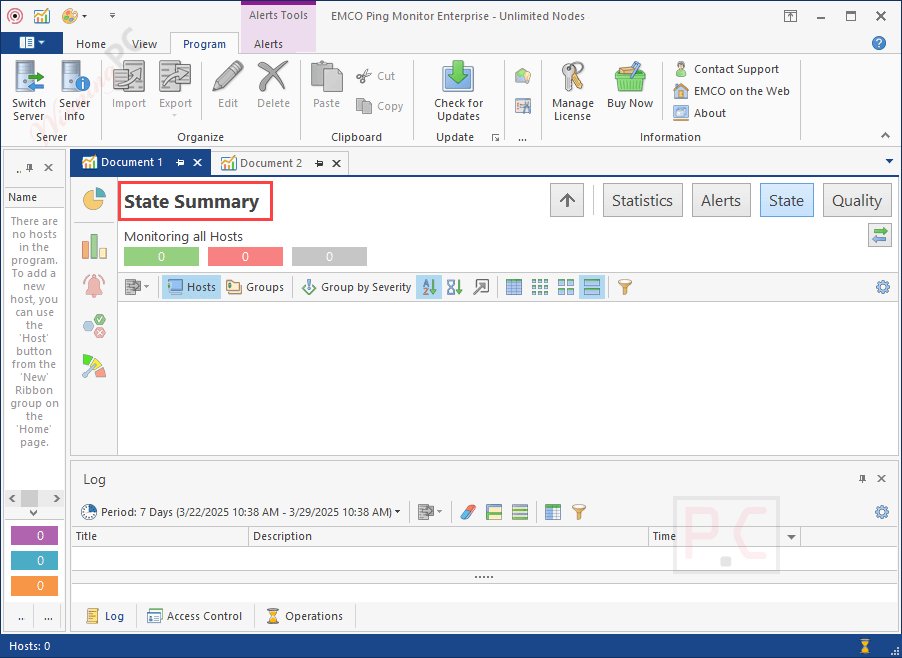The image size is (902, 658).
Task: Open Manage License keys icon
Action: [x=572, y=76]
